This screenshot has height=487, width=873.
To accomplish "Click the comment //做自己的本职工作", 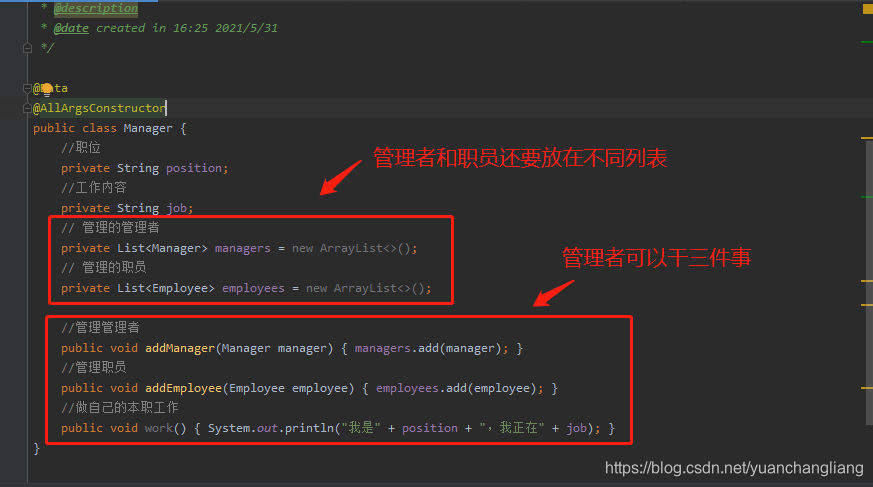I will tap(120, 409).
